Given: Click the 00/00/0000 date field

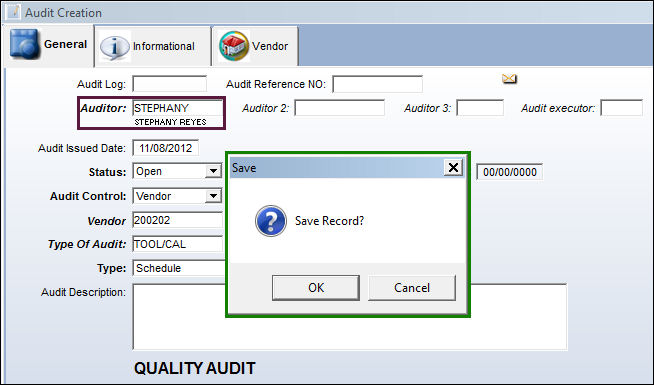Looking at the screenshot, I should tap(510, 172).
